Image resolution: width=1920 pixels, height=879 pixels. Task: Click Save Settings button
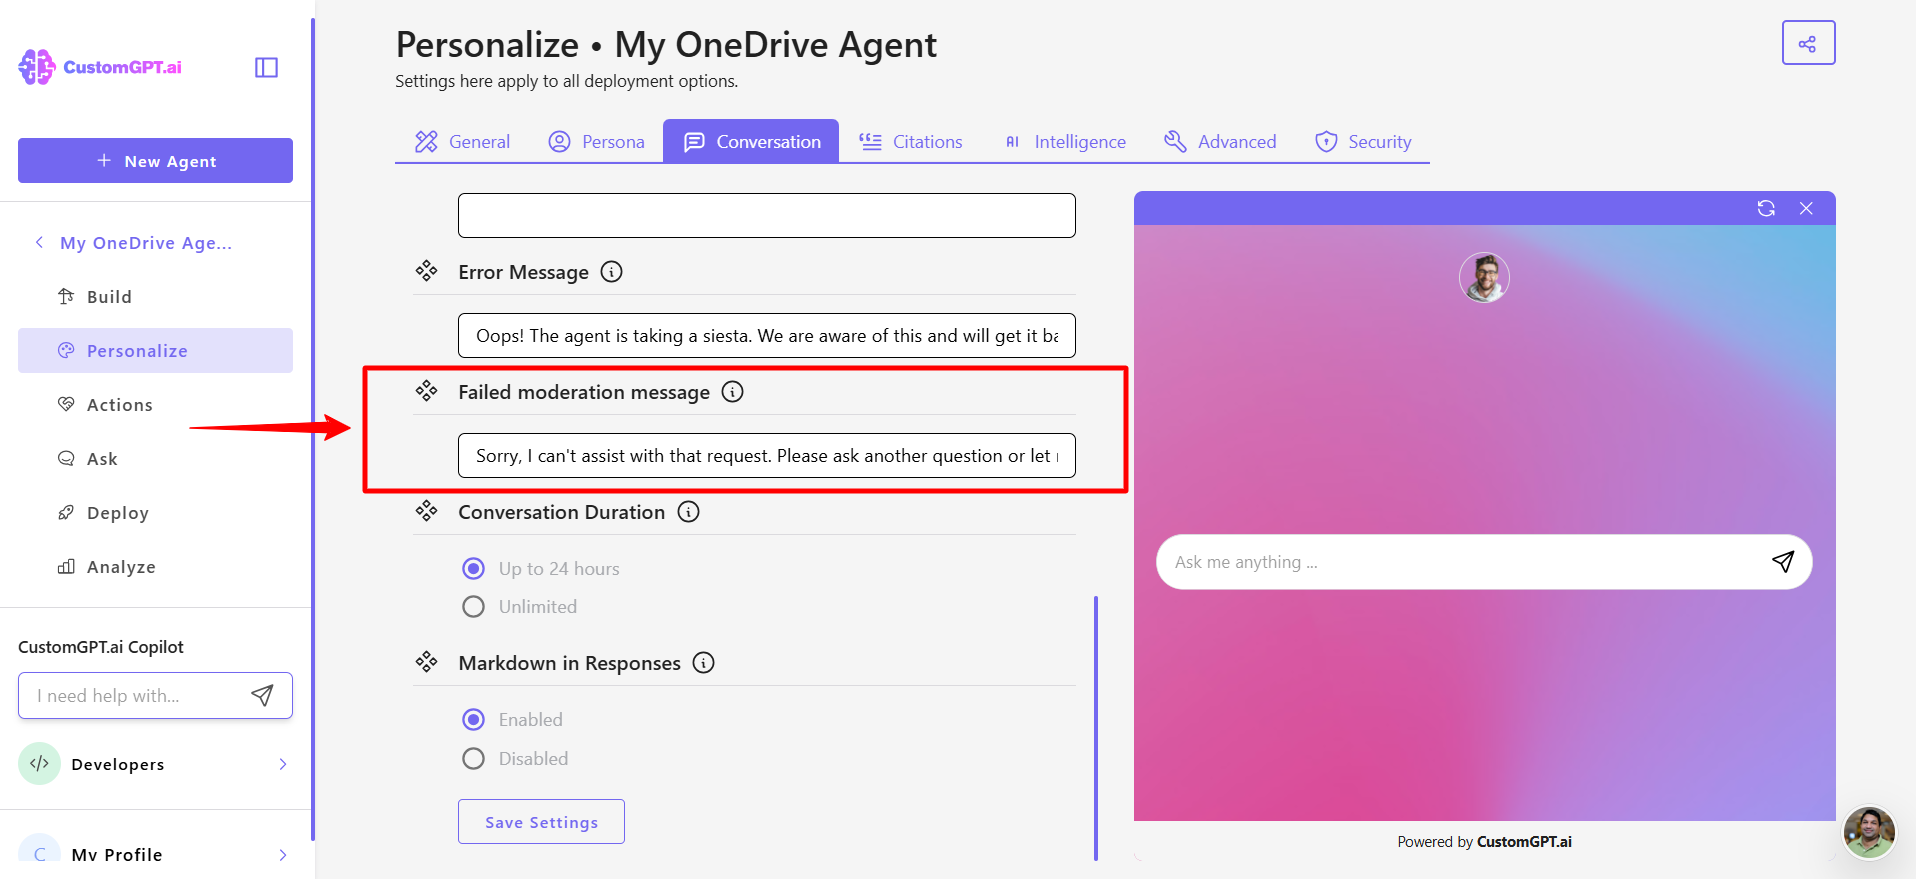541,822
